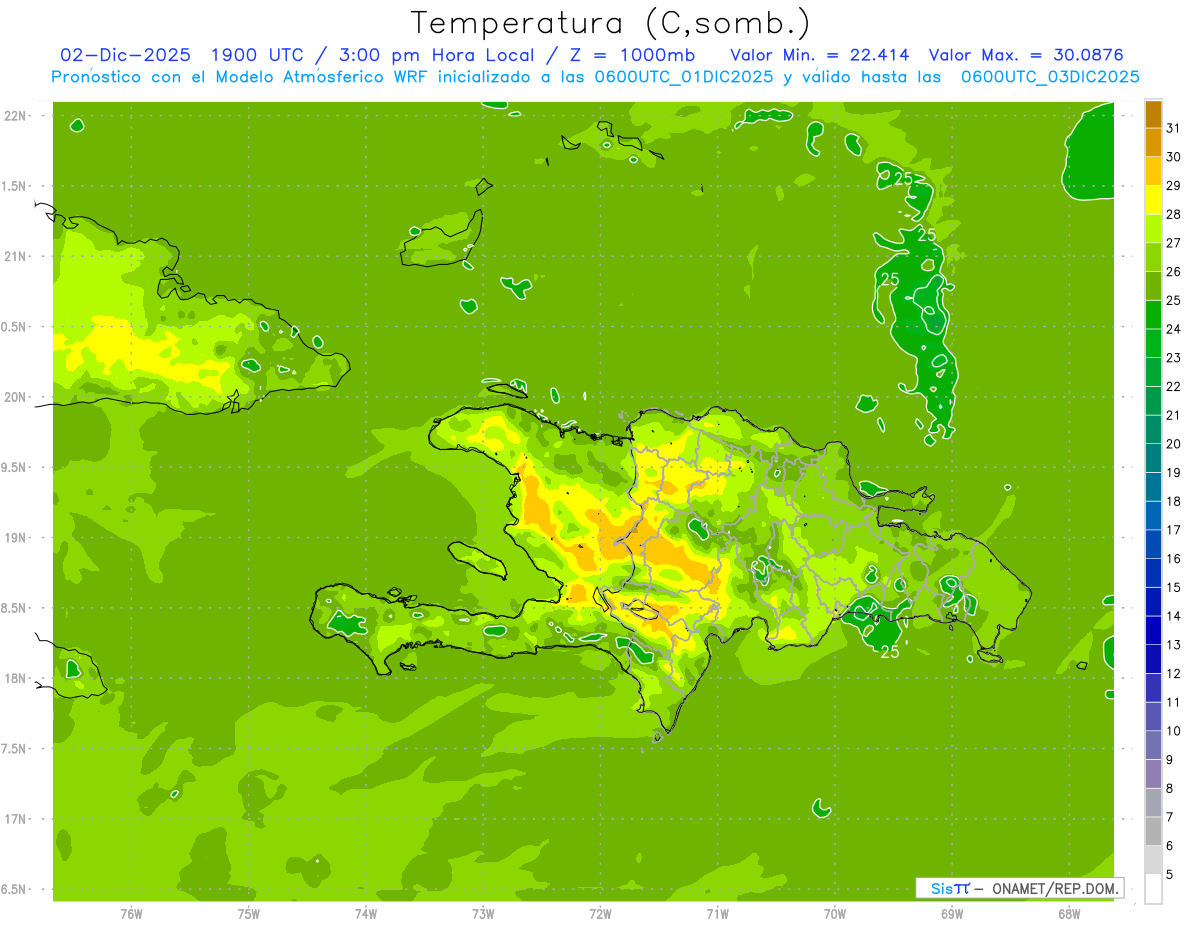Select the 72W longitude tick label
The width and height of the screenshot is (1200, 927).
[x=600, y=914]
